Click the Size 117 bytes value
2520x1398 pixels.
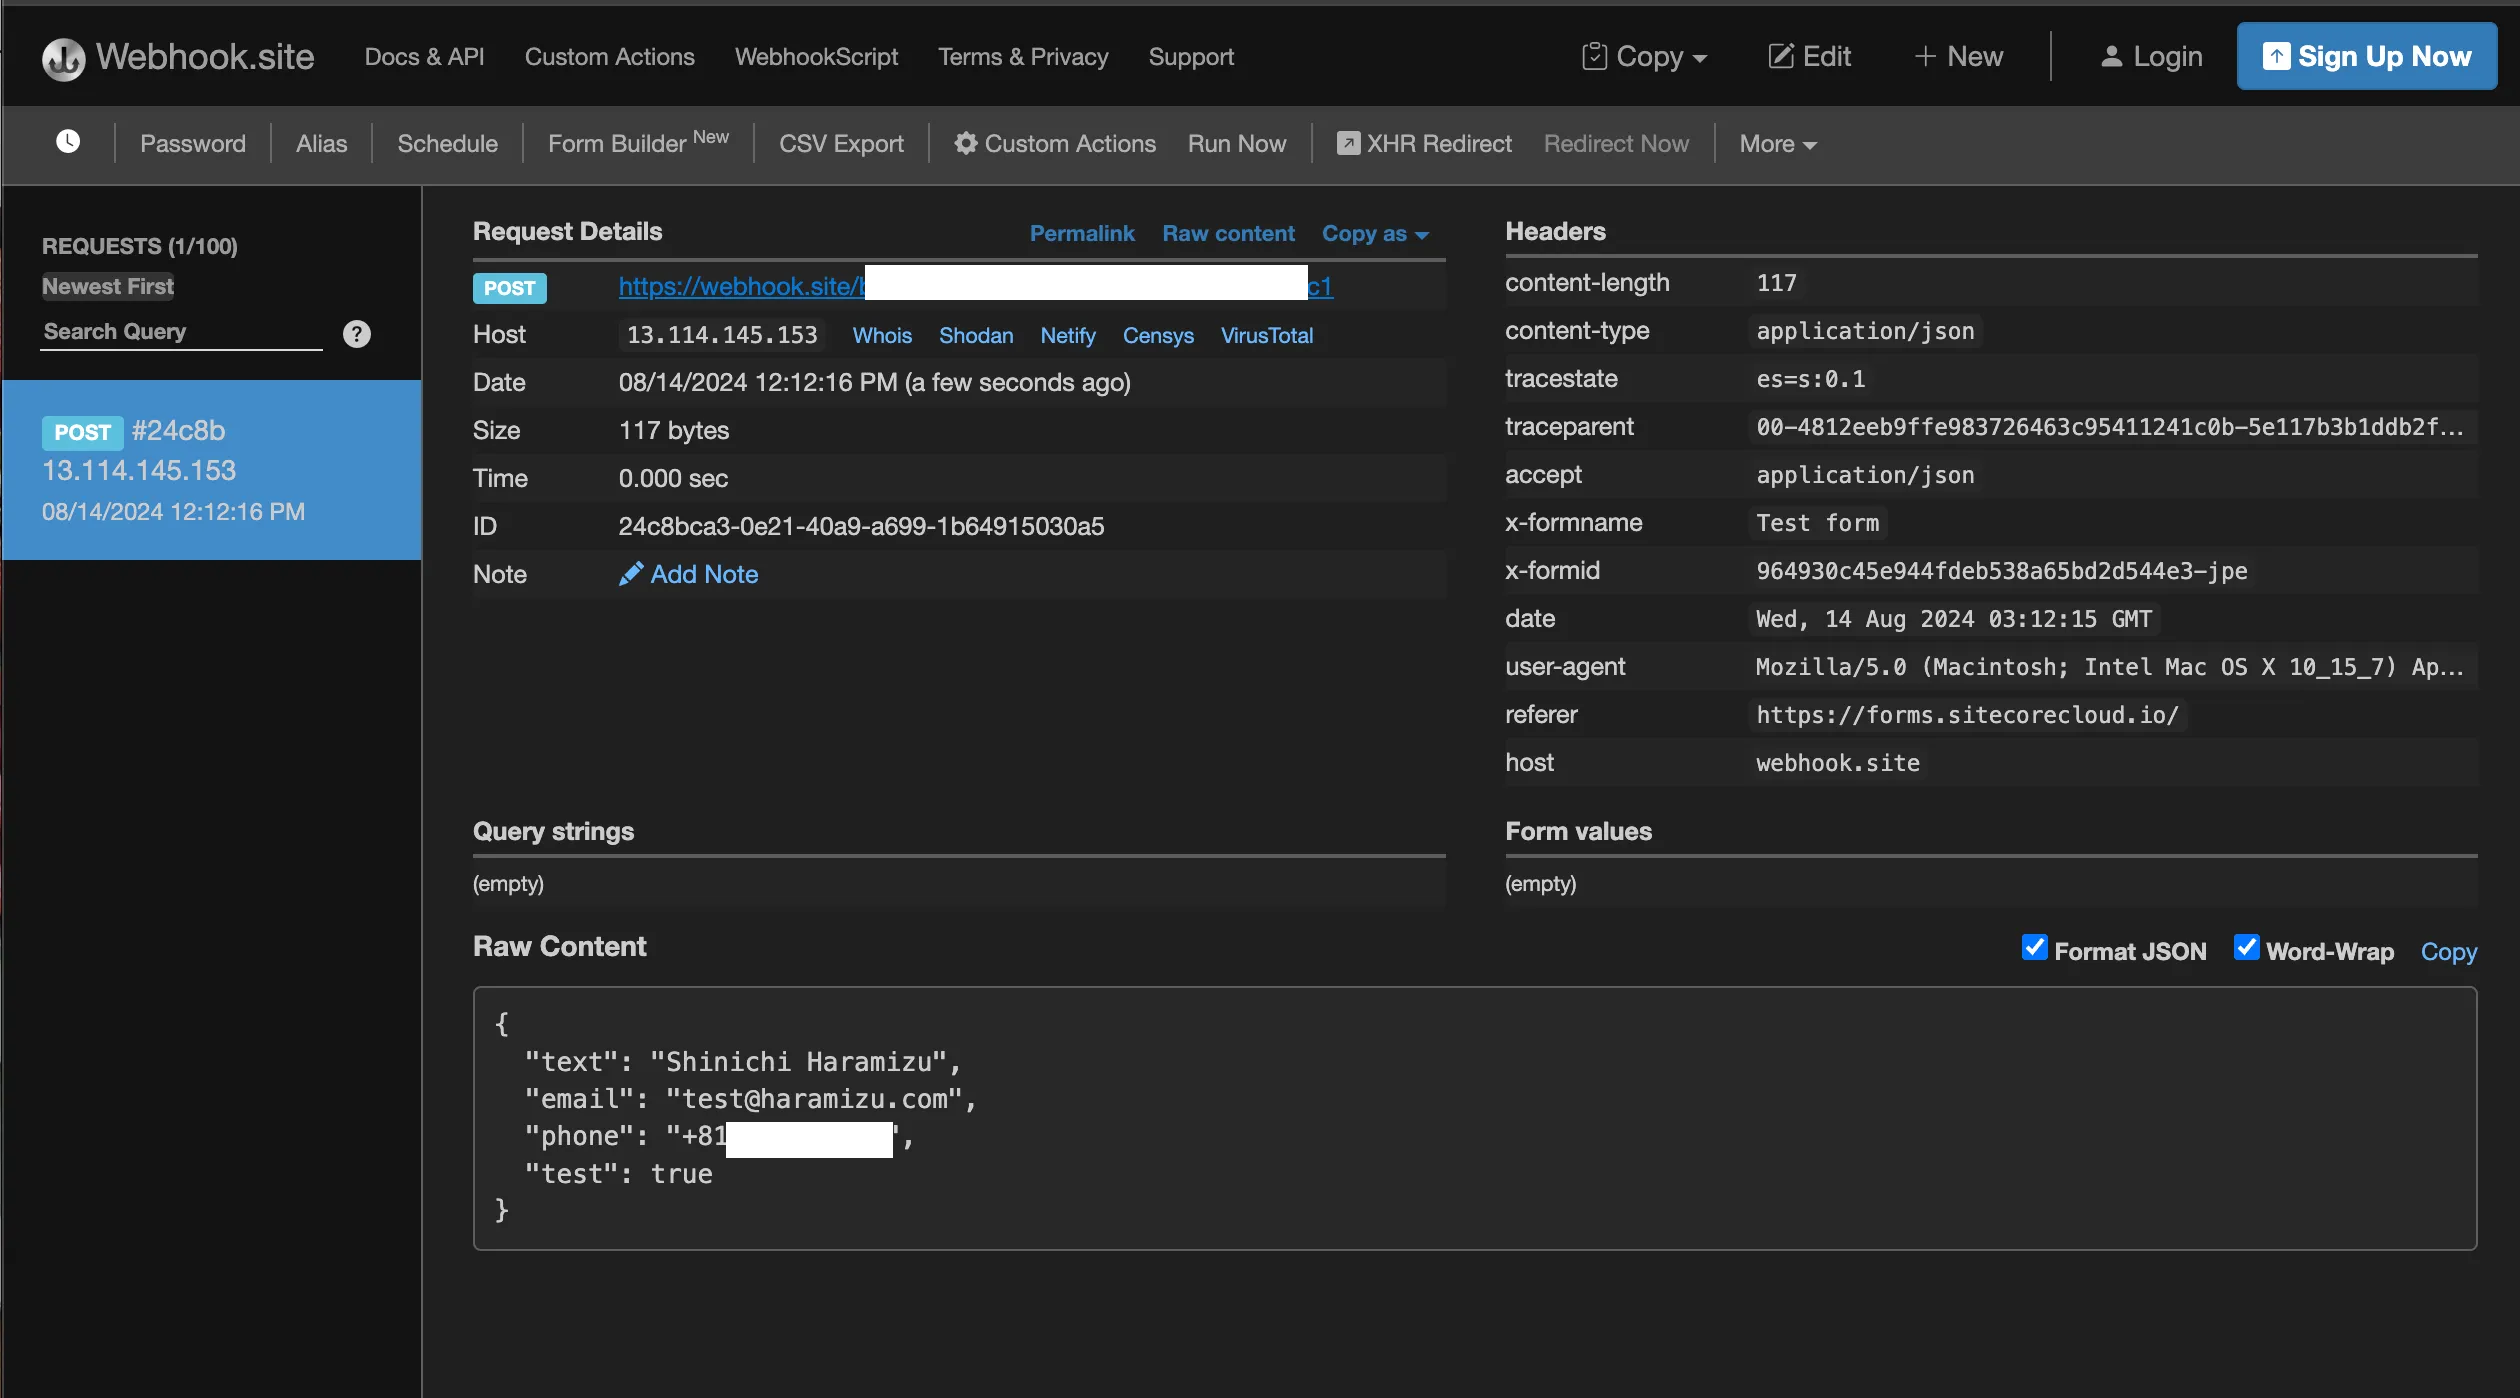pos(673,430)
